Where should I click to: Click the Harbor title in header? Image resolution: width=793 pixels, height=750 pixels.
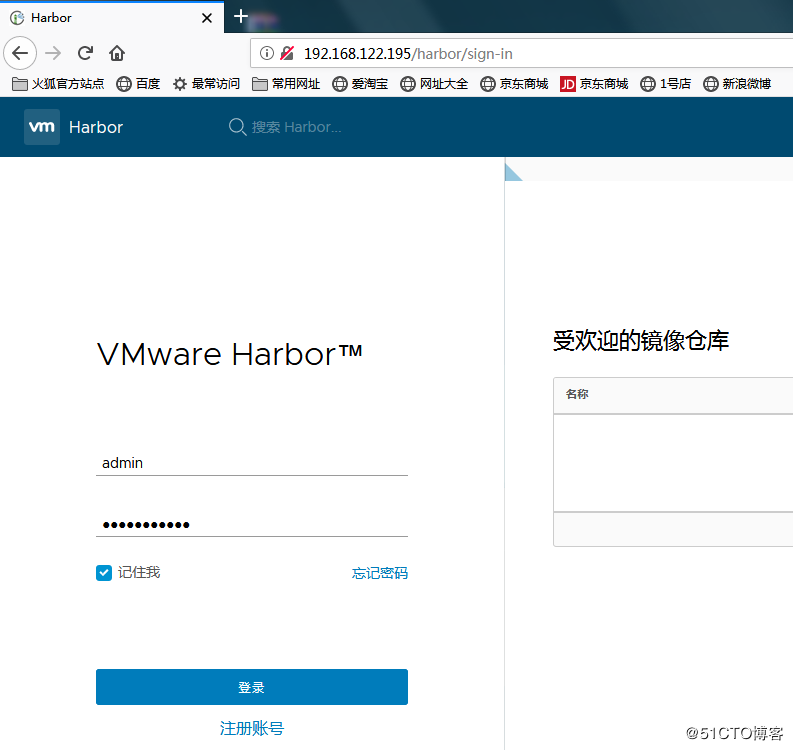coord(96,127)
